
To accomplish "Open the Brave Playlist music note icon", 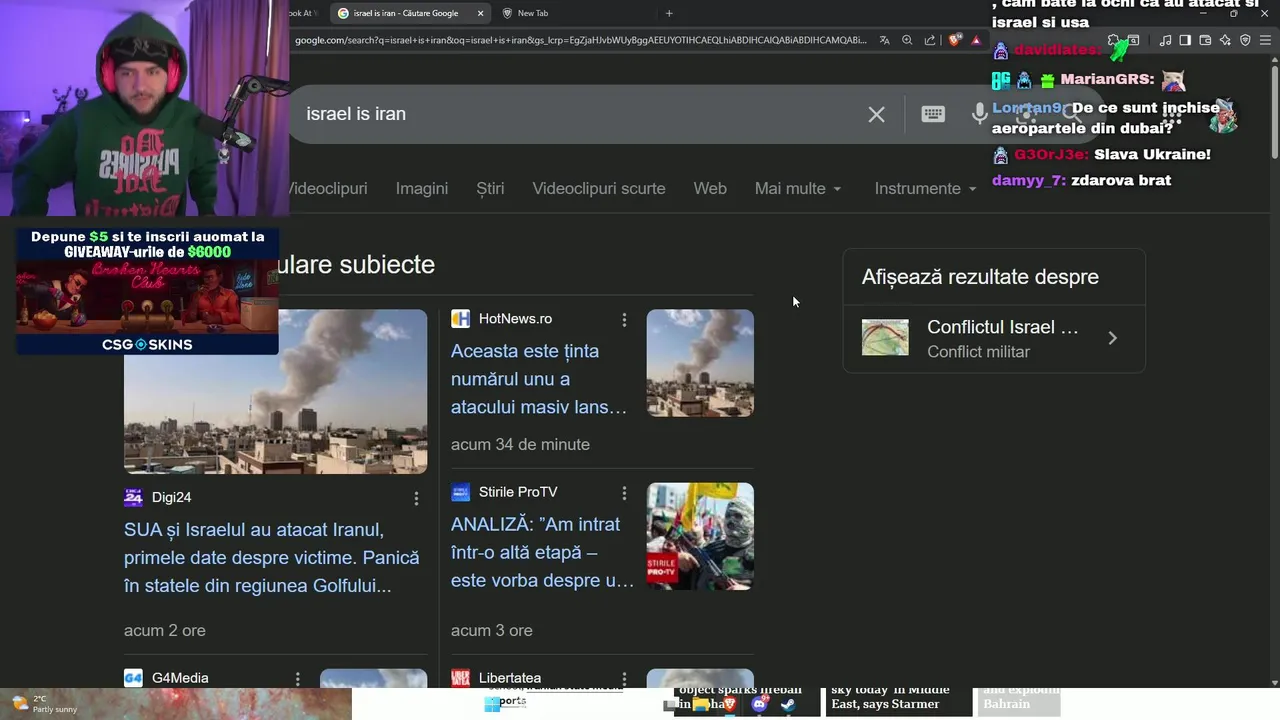I will [x=1165, y=40].
